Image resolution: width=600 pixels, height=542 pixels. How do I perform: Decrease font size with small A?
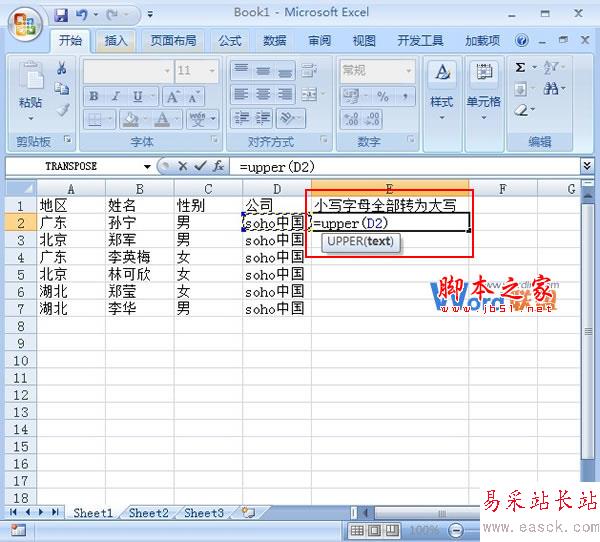pyautogui.click(x=195, y=96)
